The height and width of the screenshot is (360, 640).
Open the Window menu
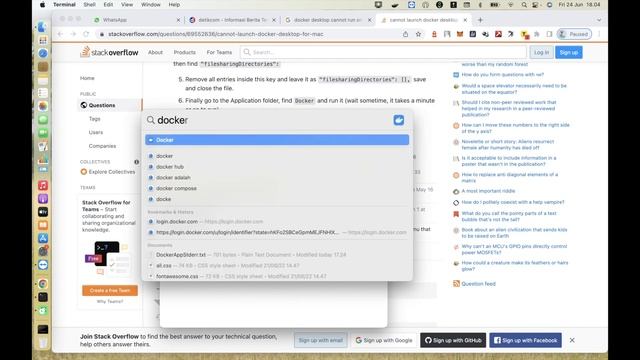click(x=151, y=5)
